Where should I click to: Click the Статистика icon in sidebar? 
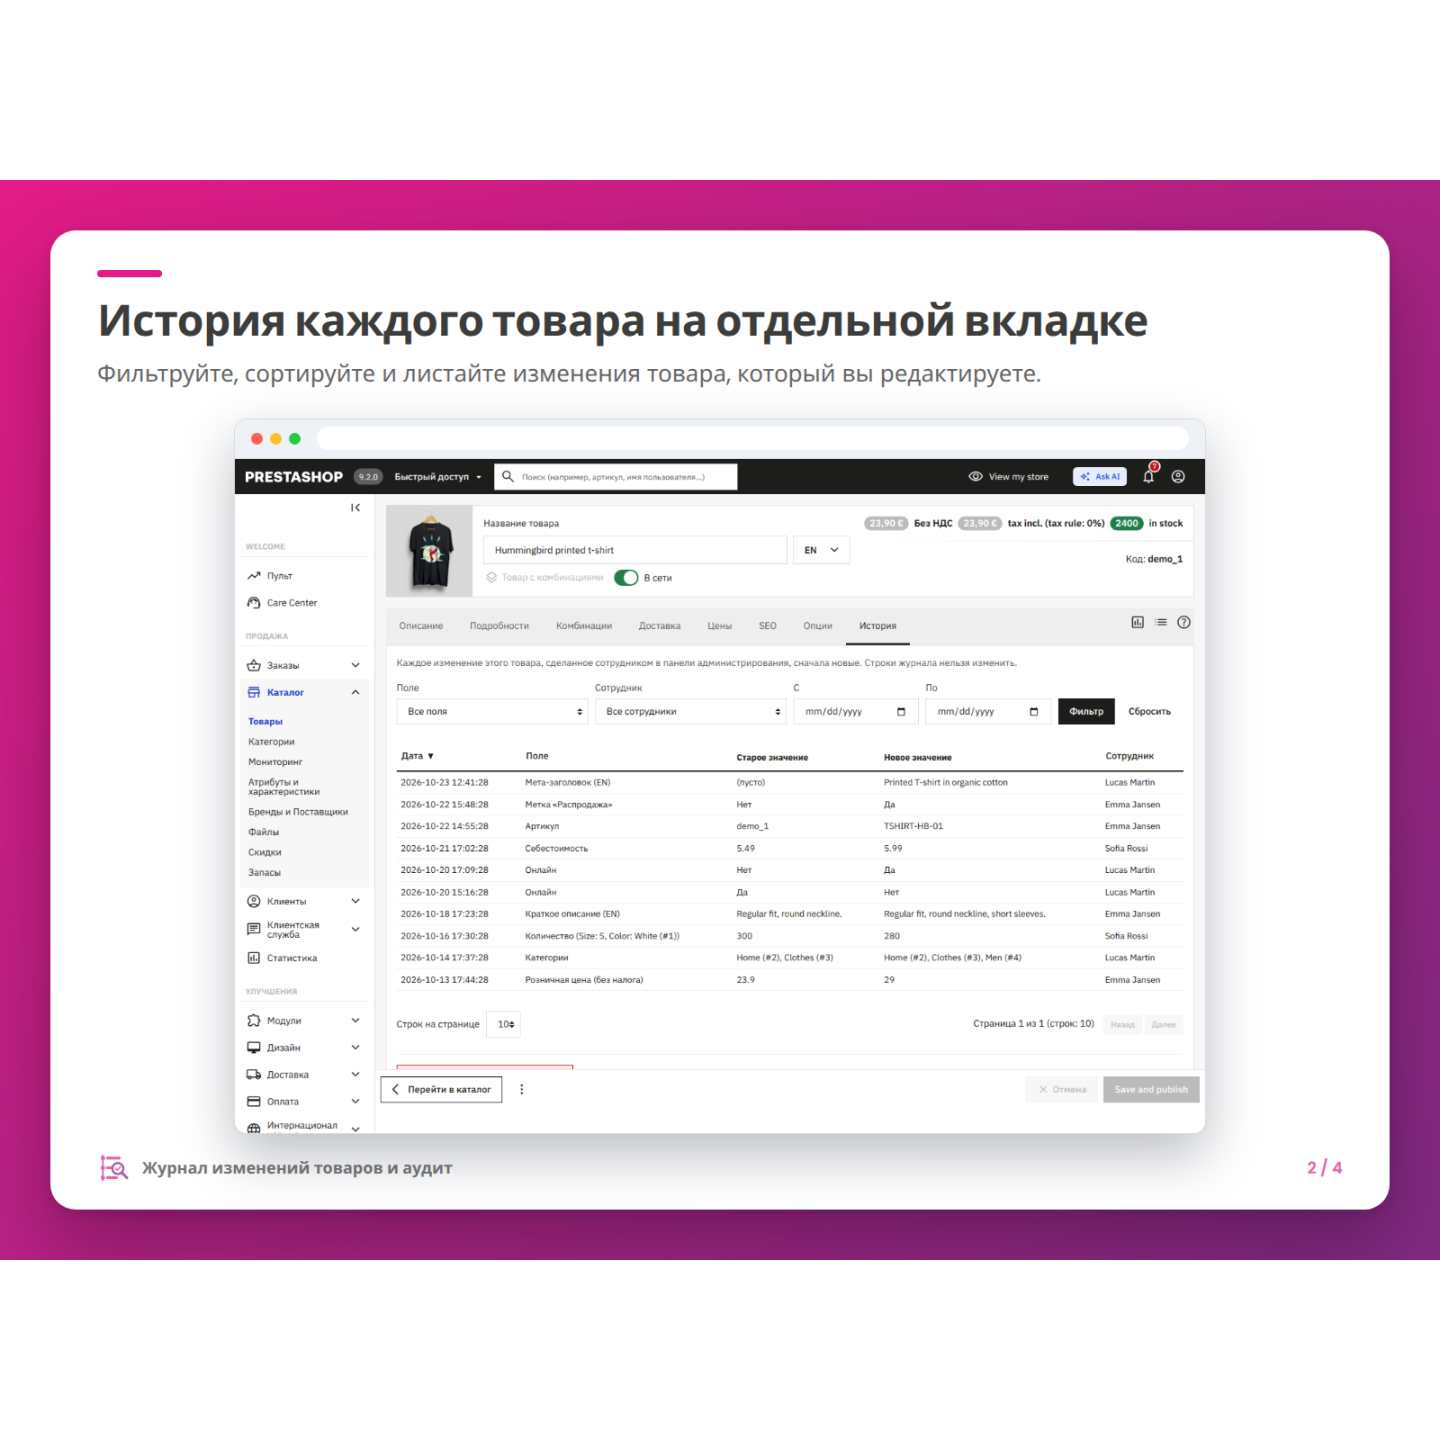pos(254,958)
